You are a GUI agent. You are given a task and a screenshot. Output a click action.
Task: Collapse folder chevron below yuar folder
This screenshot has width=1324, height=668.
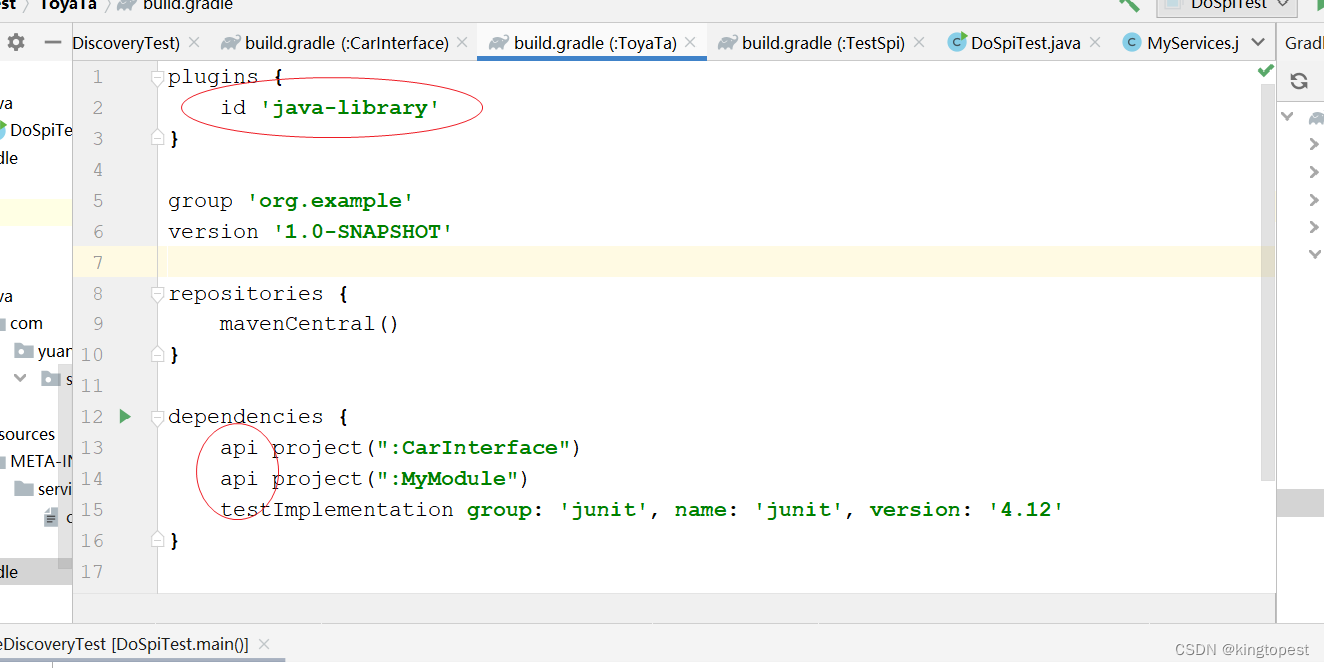[21, 378]
